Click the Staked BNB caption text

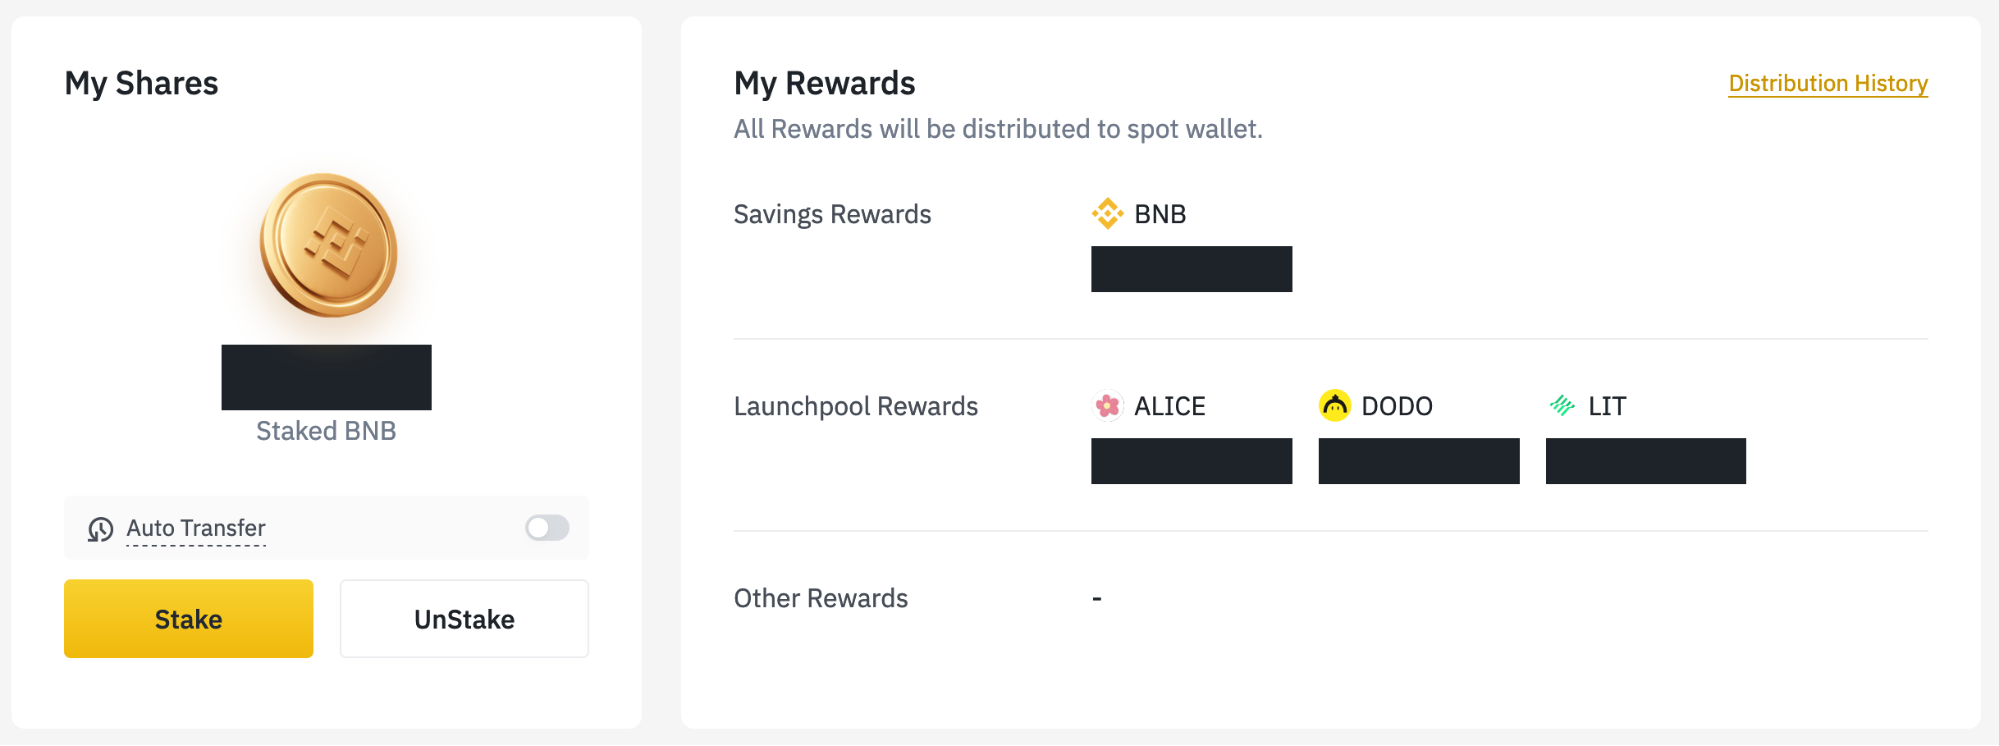tap(326, 431)
